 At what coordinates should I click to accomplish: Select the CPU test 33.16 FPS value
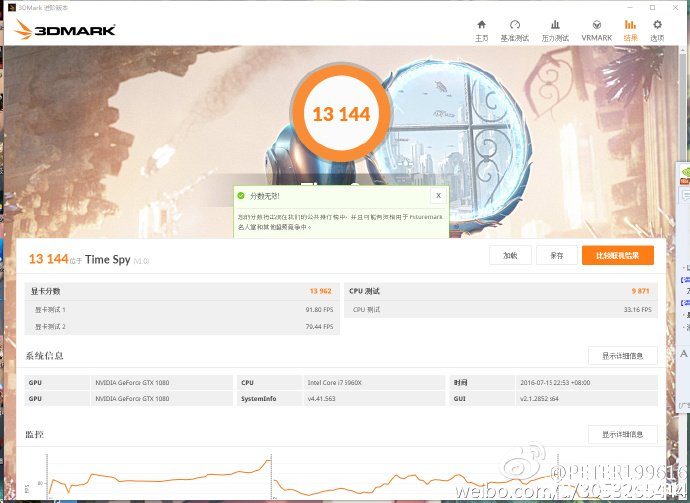coord(637,309)
